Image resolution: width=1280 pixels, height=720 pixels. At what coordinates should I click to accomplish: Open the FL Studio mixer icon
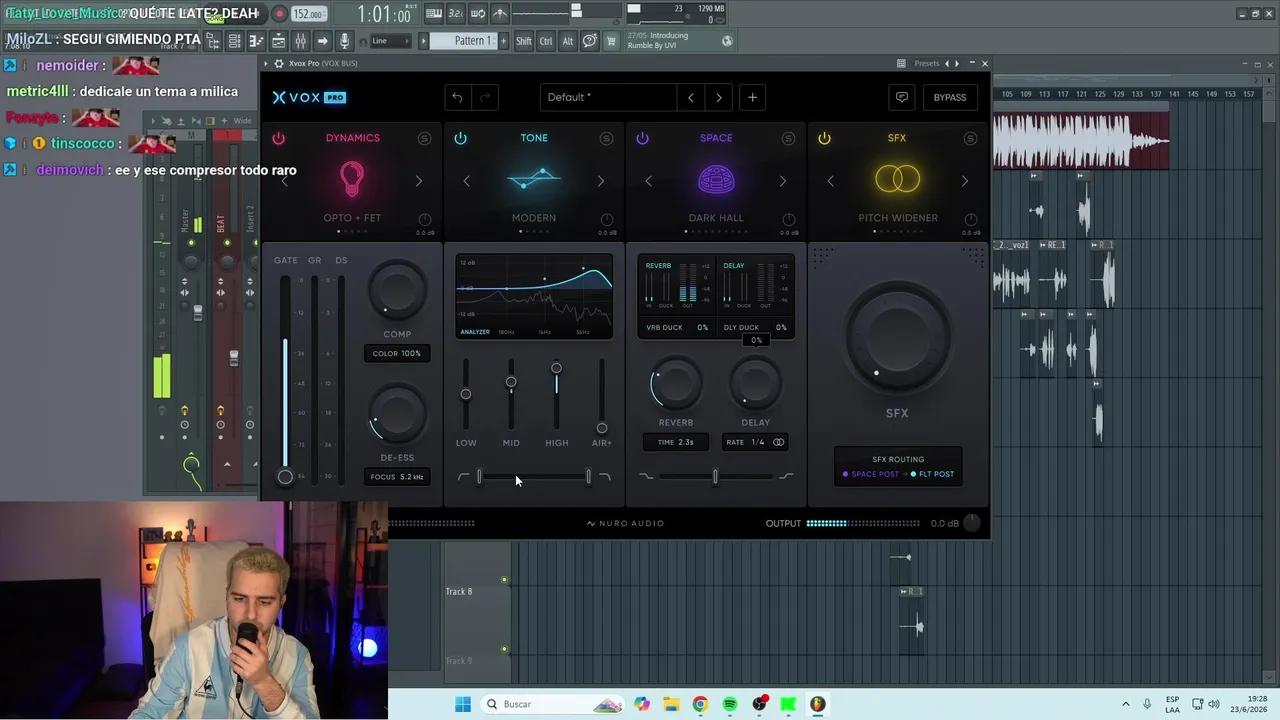[300, 41]
